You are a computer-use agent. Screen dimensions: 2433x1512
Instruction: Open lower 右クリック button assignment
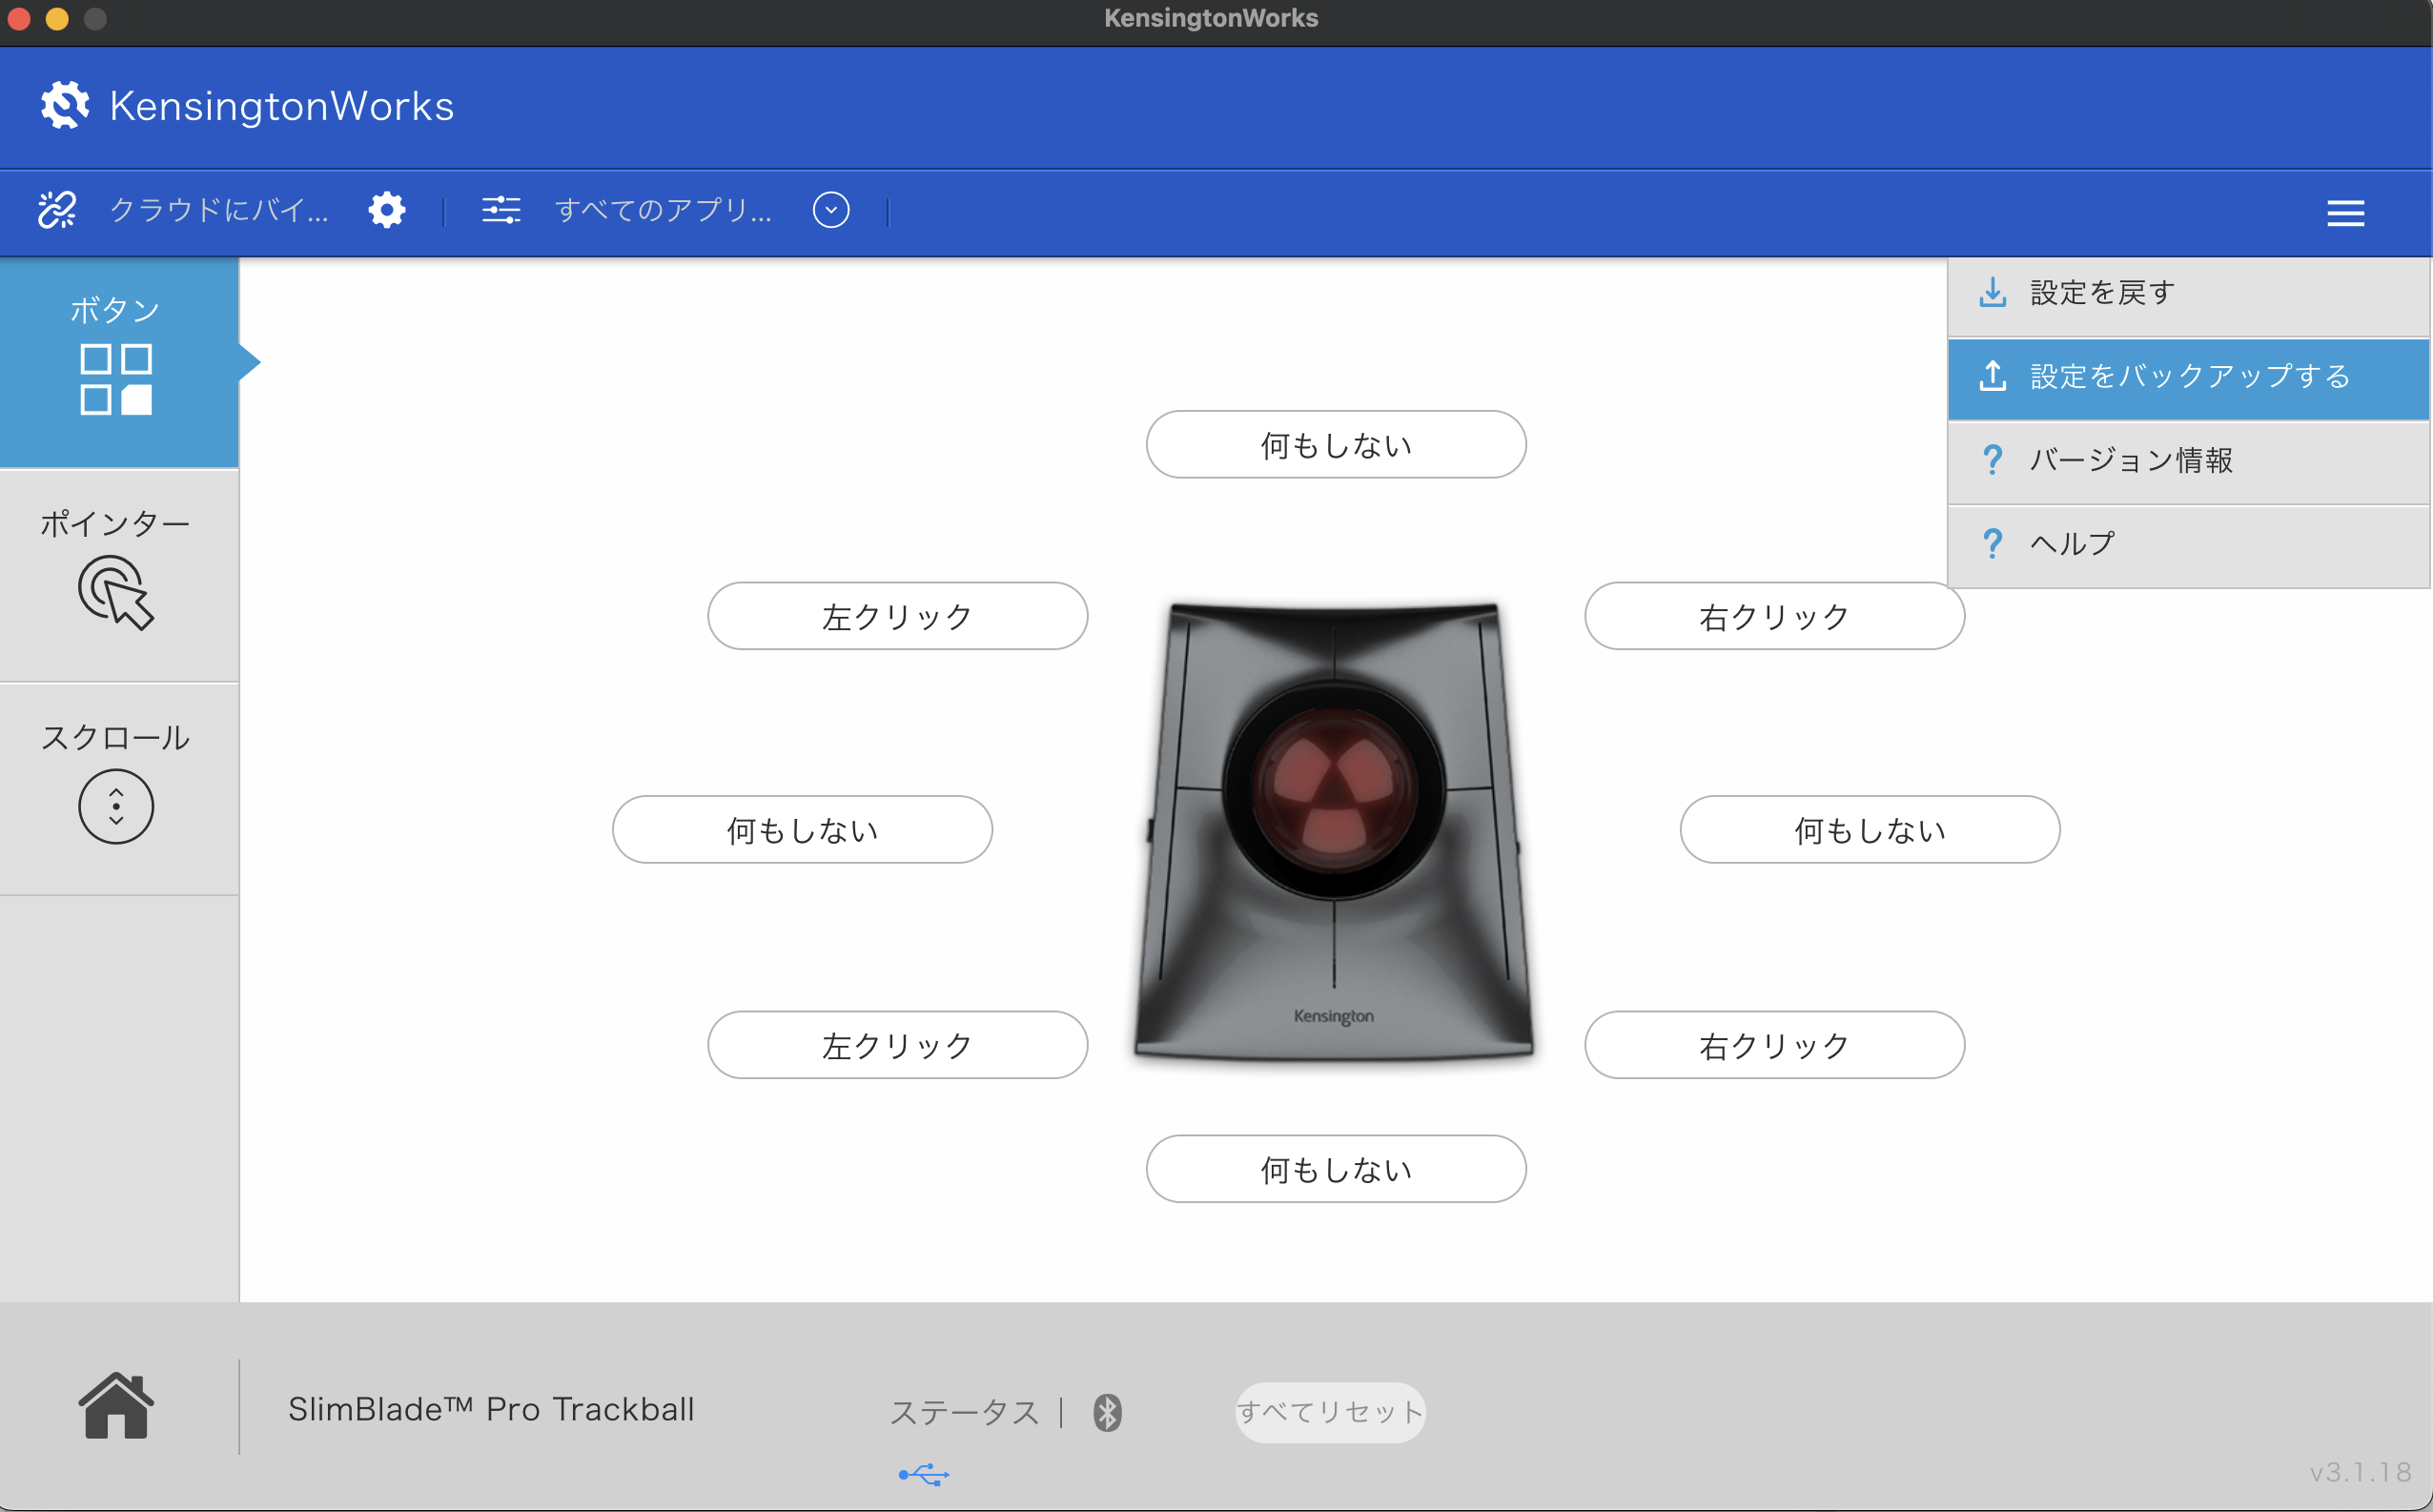pos(1774,1045)
